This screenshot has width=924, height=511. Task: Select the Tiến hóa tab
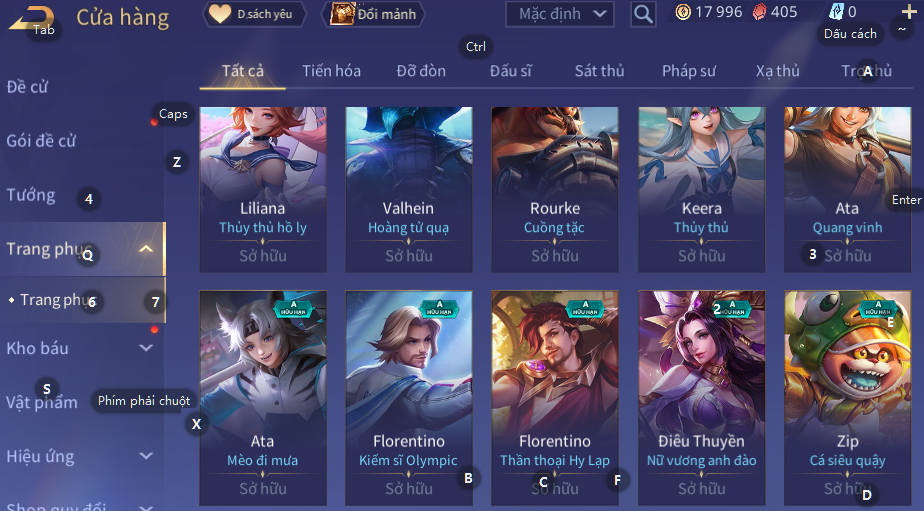pyautogui.click(x=331, y=71)
